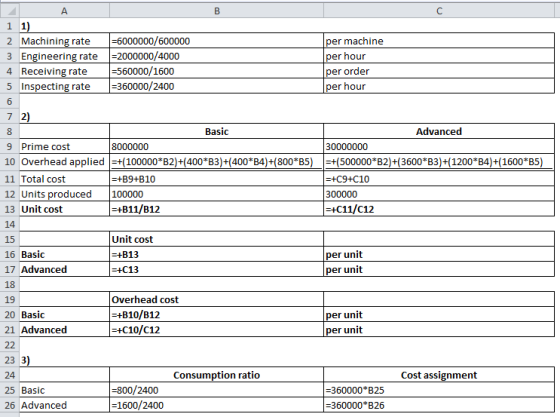Click Machining rate formula cell =6000000/600000
Viewport: 560px width, 417px height.
pos(216,41)
